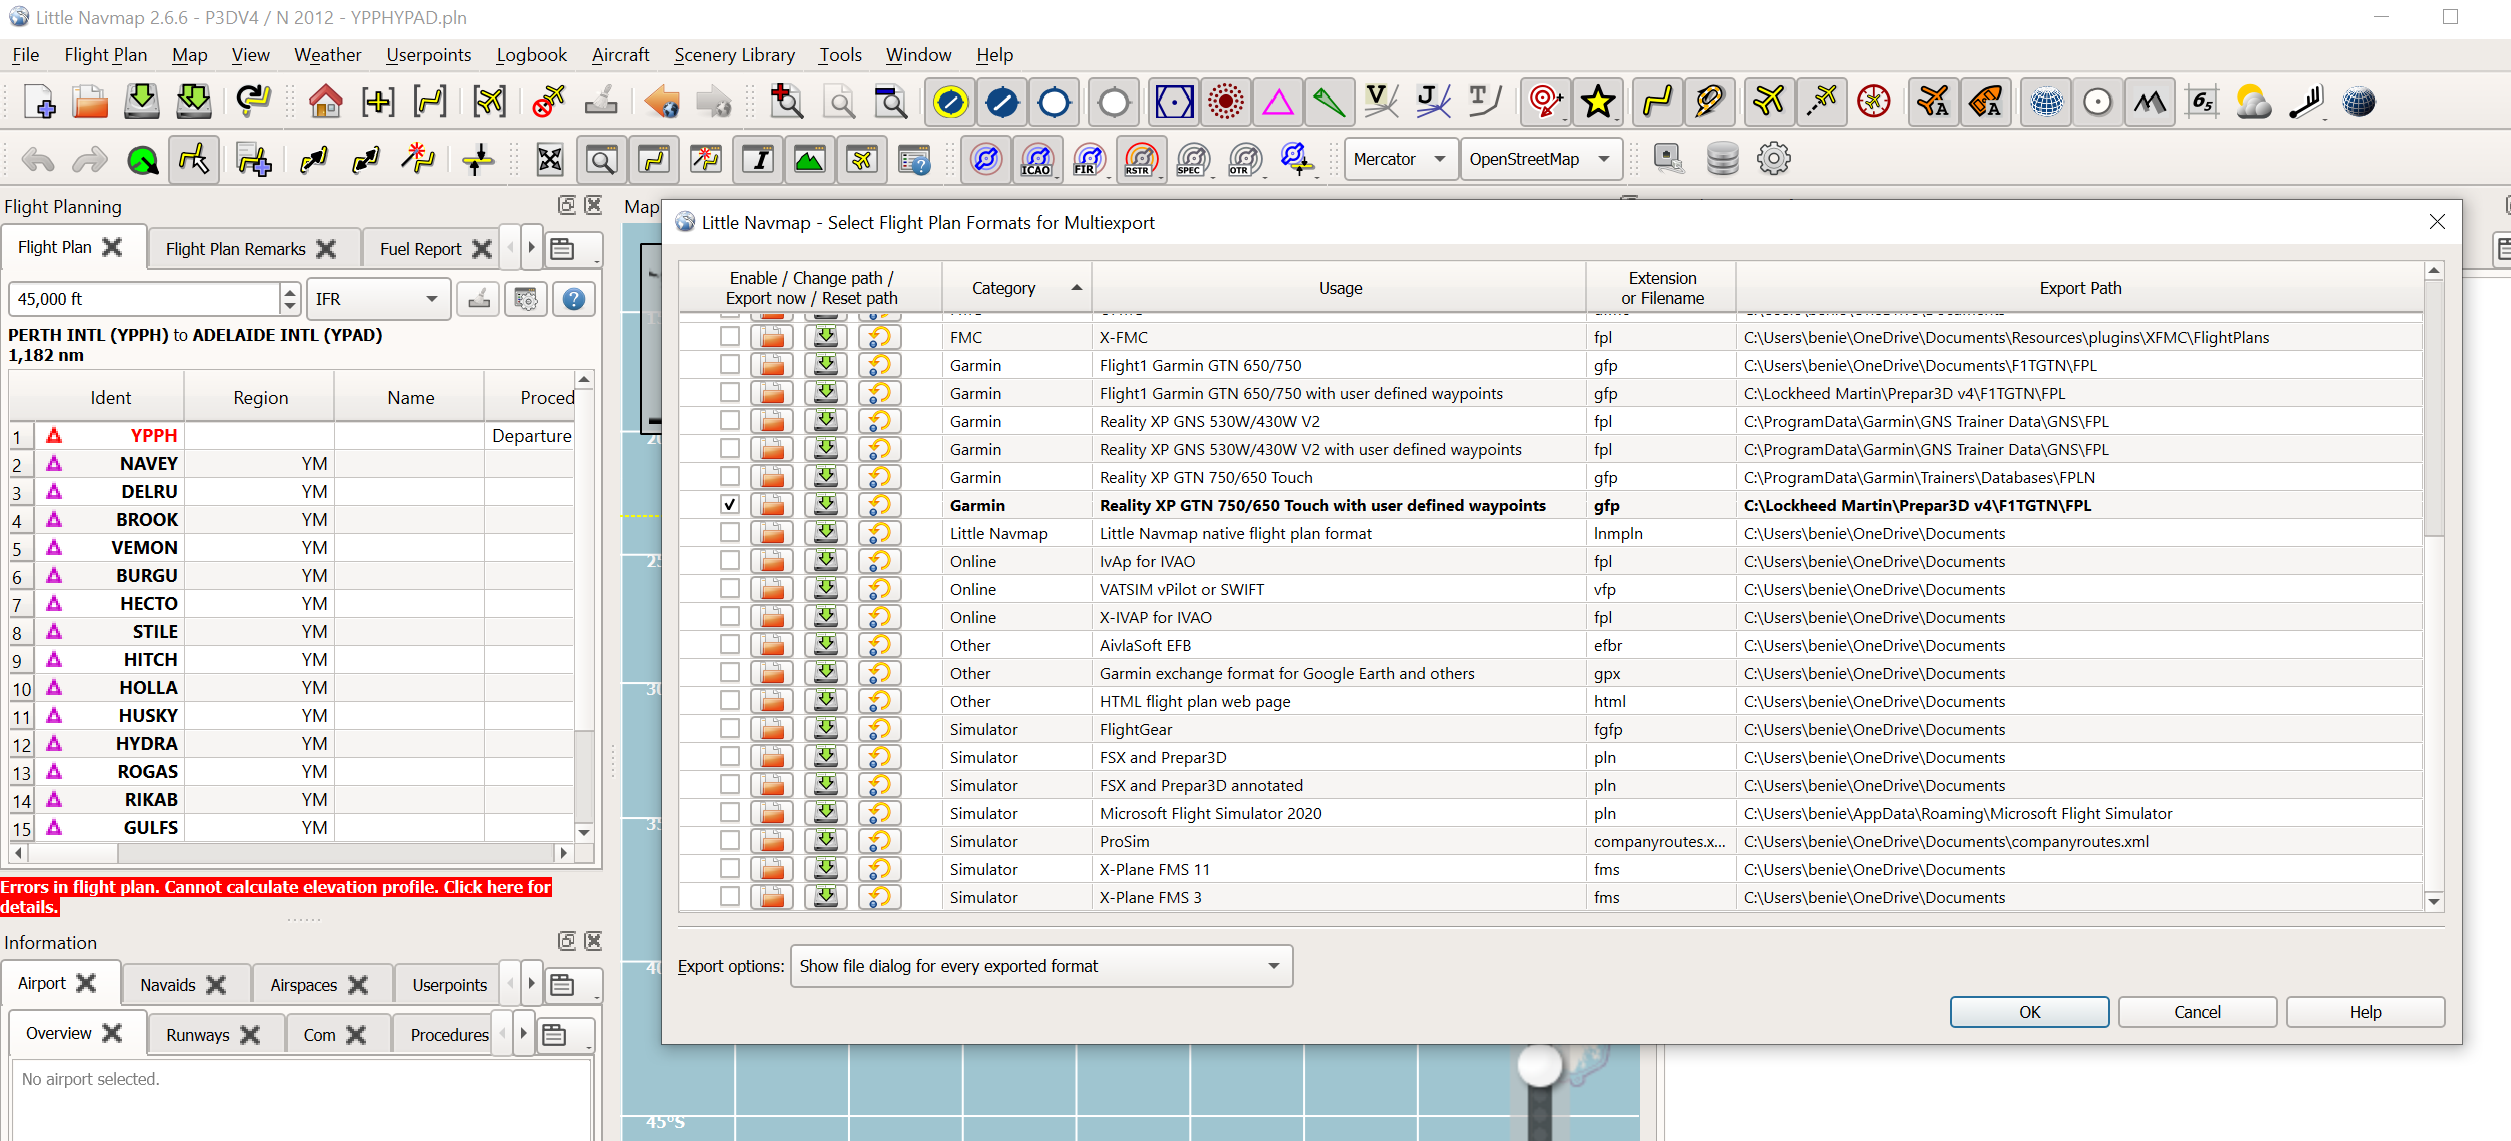Click OK in the Multiexport dialog
Image resolution: width=2511 pixels, height=1141 pixels.
[x=2029, y=1012]
